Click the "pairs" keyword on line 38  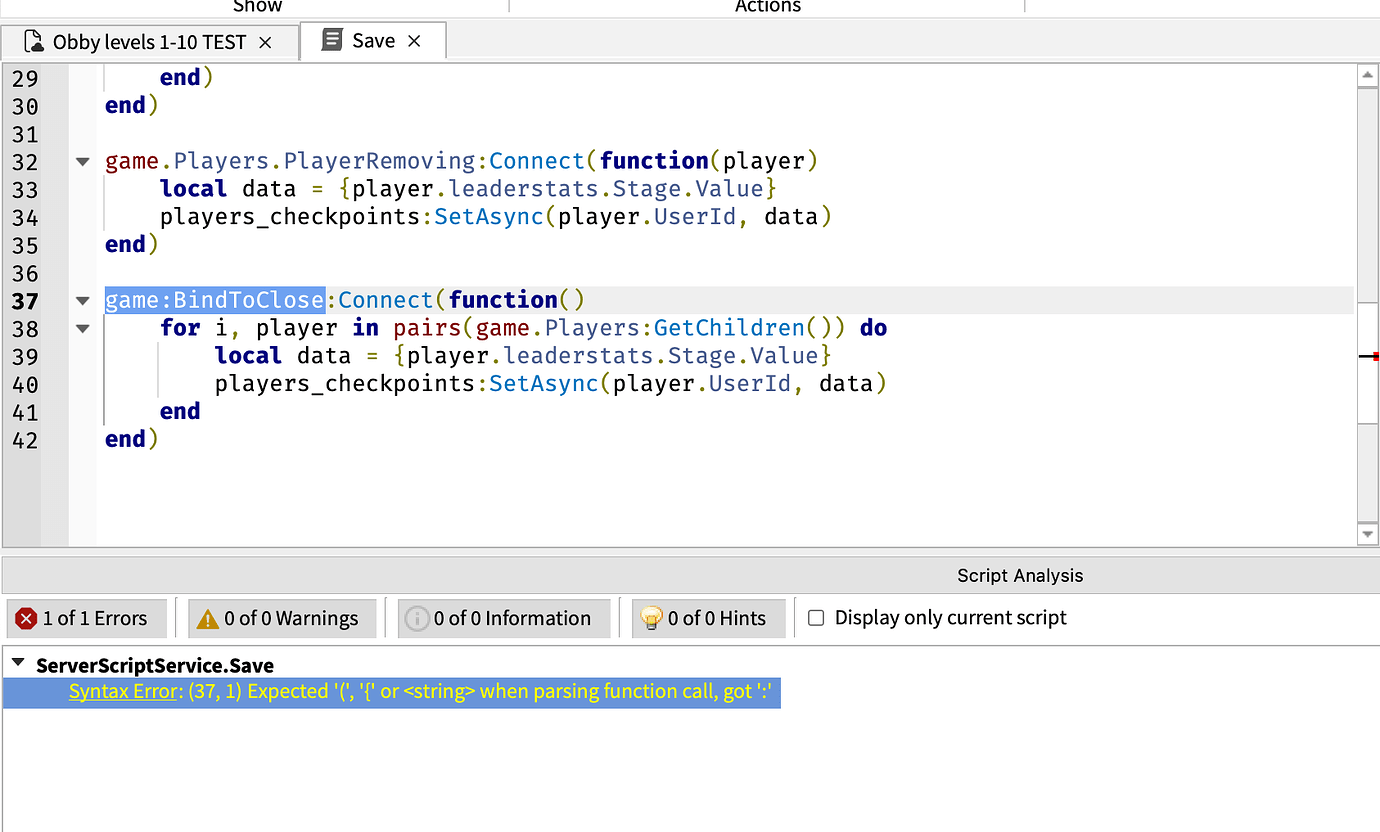(x=428, y=328)
